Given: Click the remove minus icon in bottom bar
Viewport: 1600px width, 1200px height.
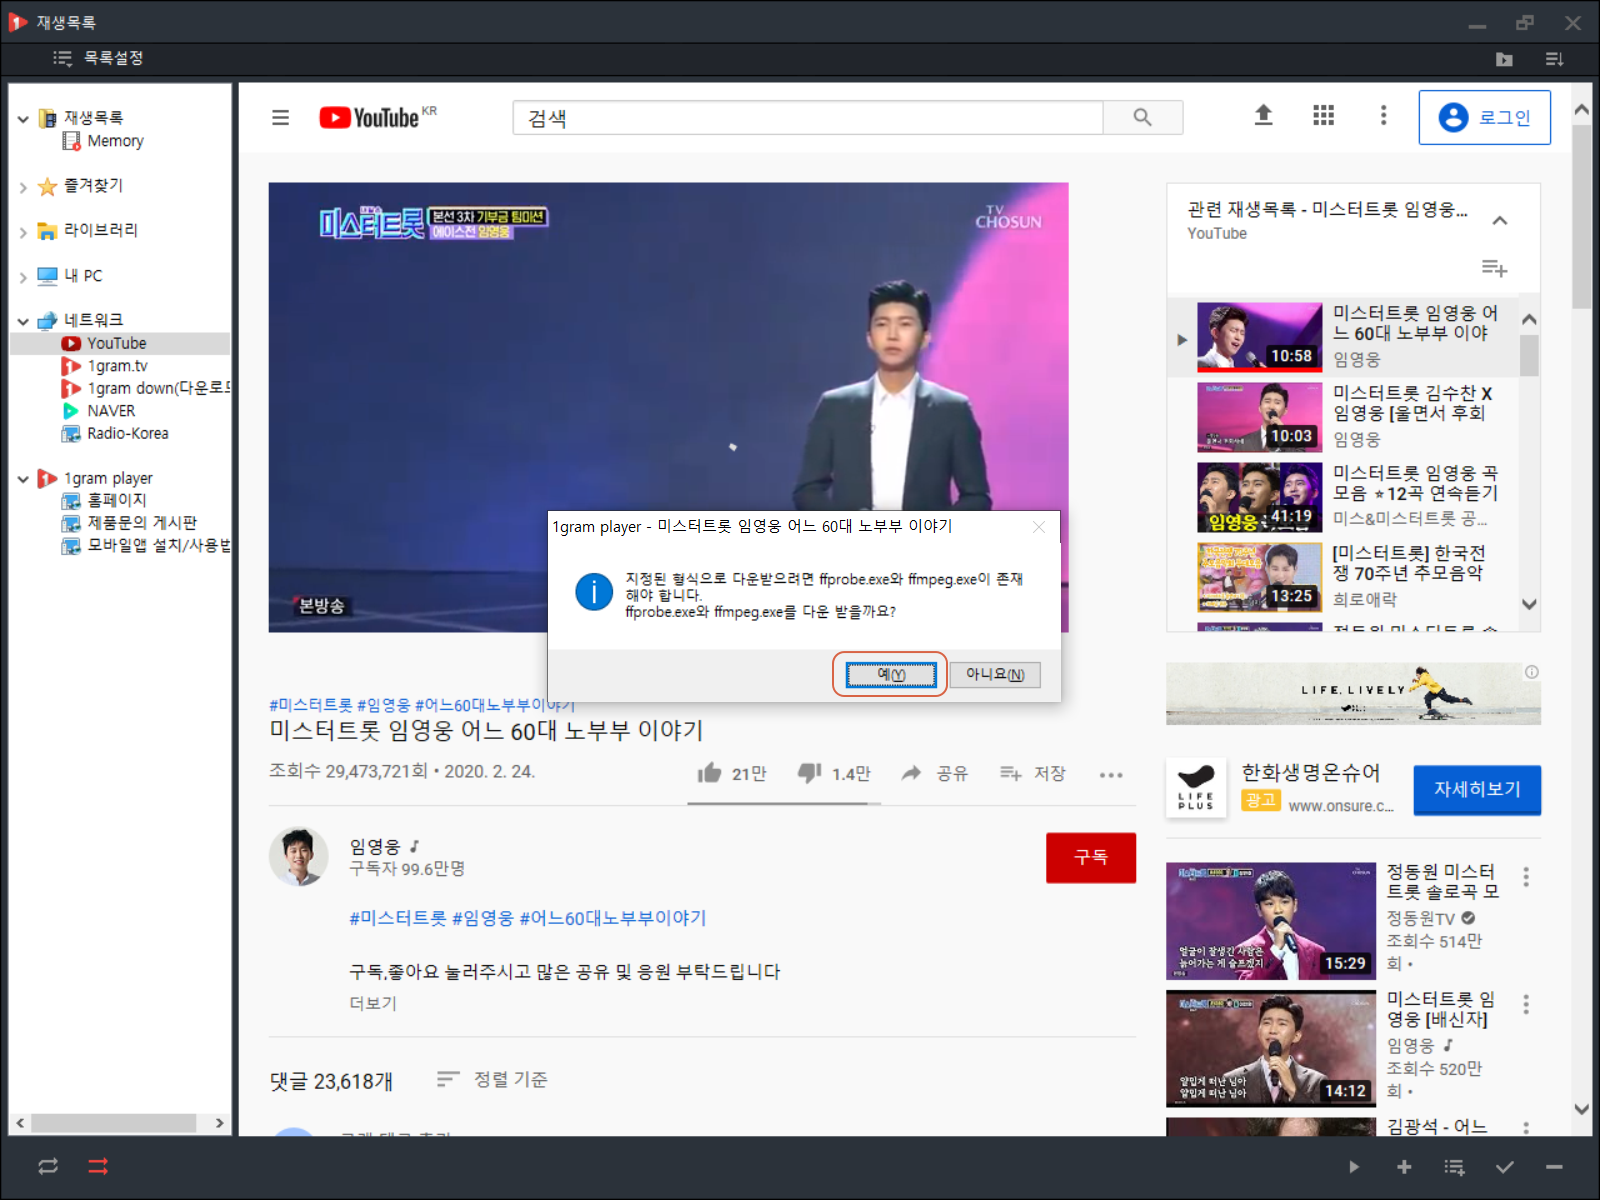Looking at the screenshot, I should (x=1554, y=1167).
